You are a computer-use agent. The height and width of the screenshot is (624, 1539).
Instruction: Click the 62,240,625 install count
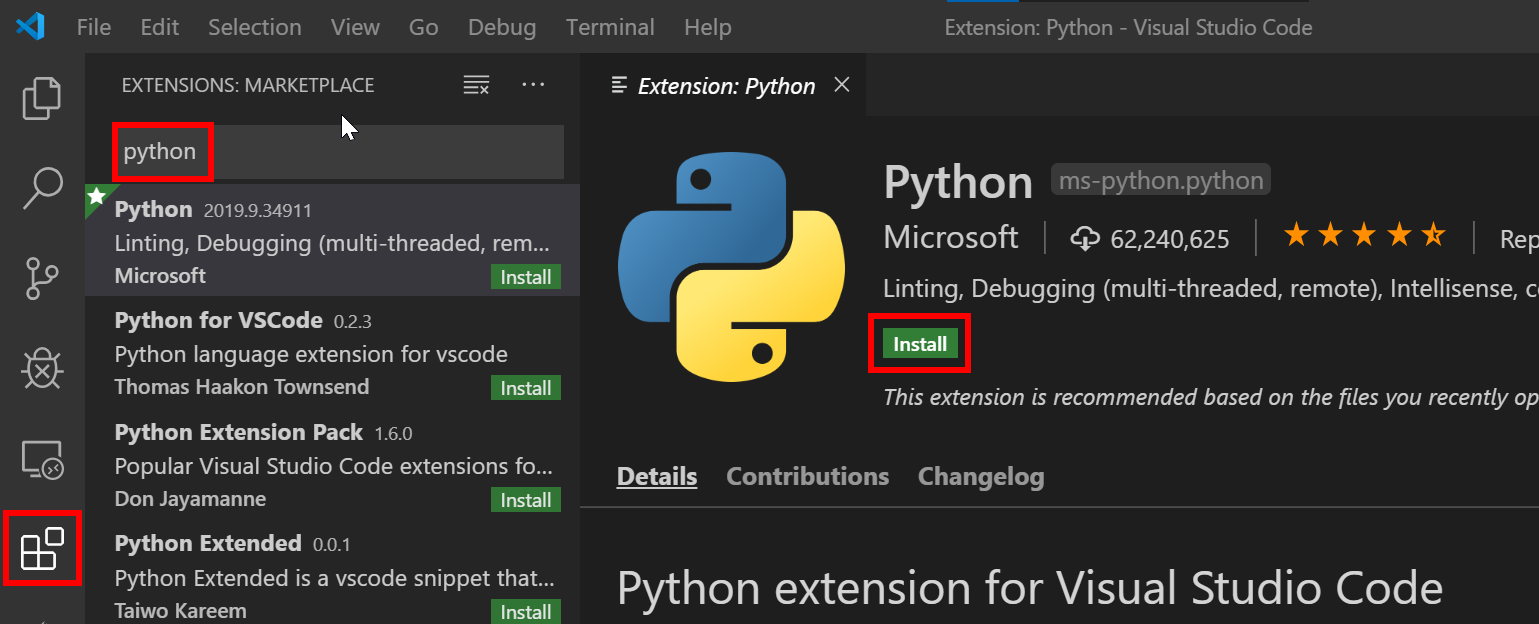[1170, 239]
